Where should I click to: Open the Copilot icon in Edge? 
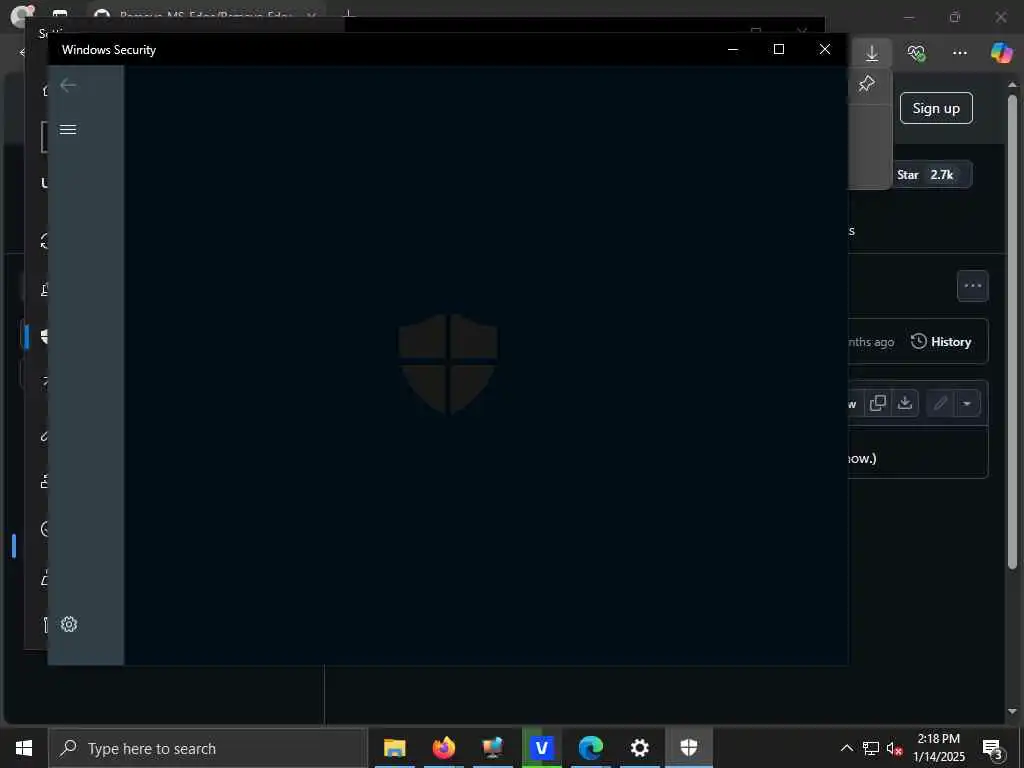(1001, 52)
